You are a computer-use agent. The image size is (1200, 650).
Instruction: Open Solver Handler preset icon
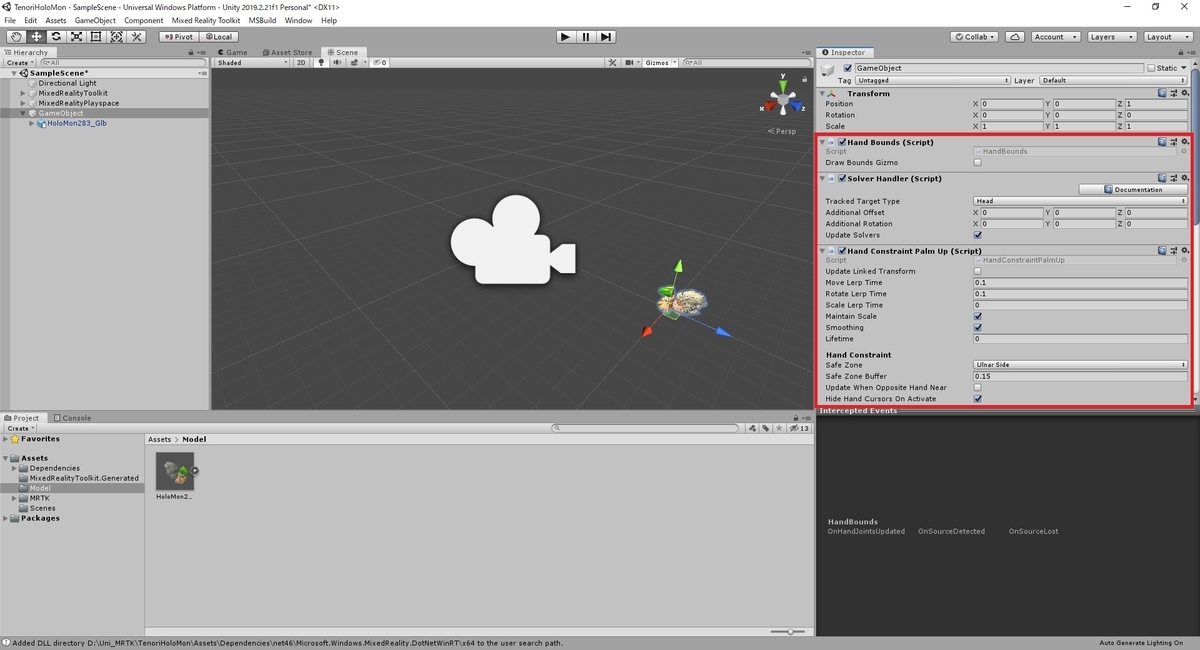coord(1173,178)
